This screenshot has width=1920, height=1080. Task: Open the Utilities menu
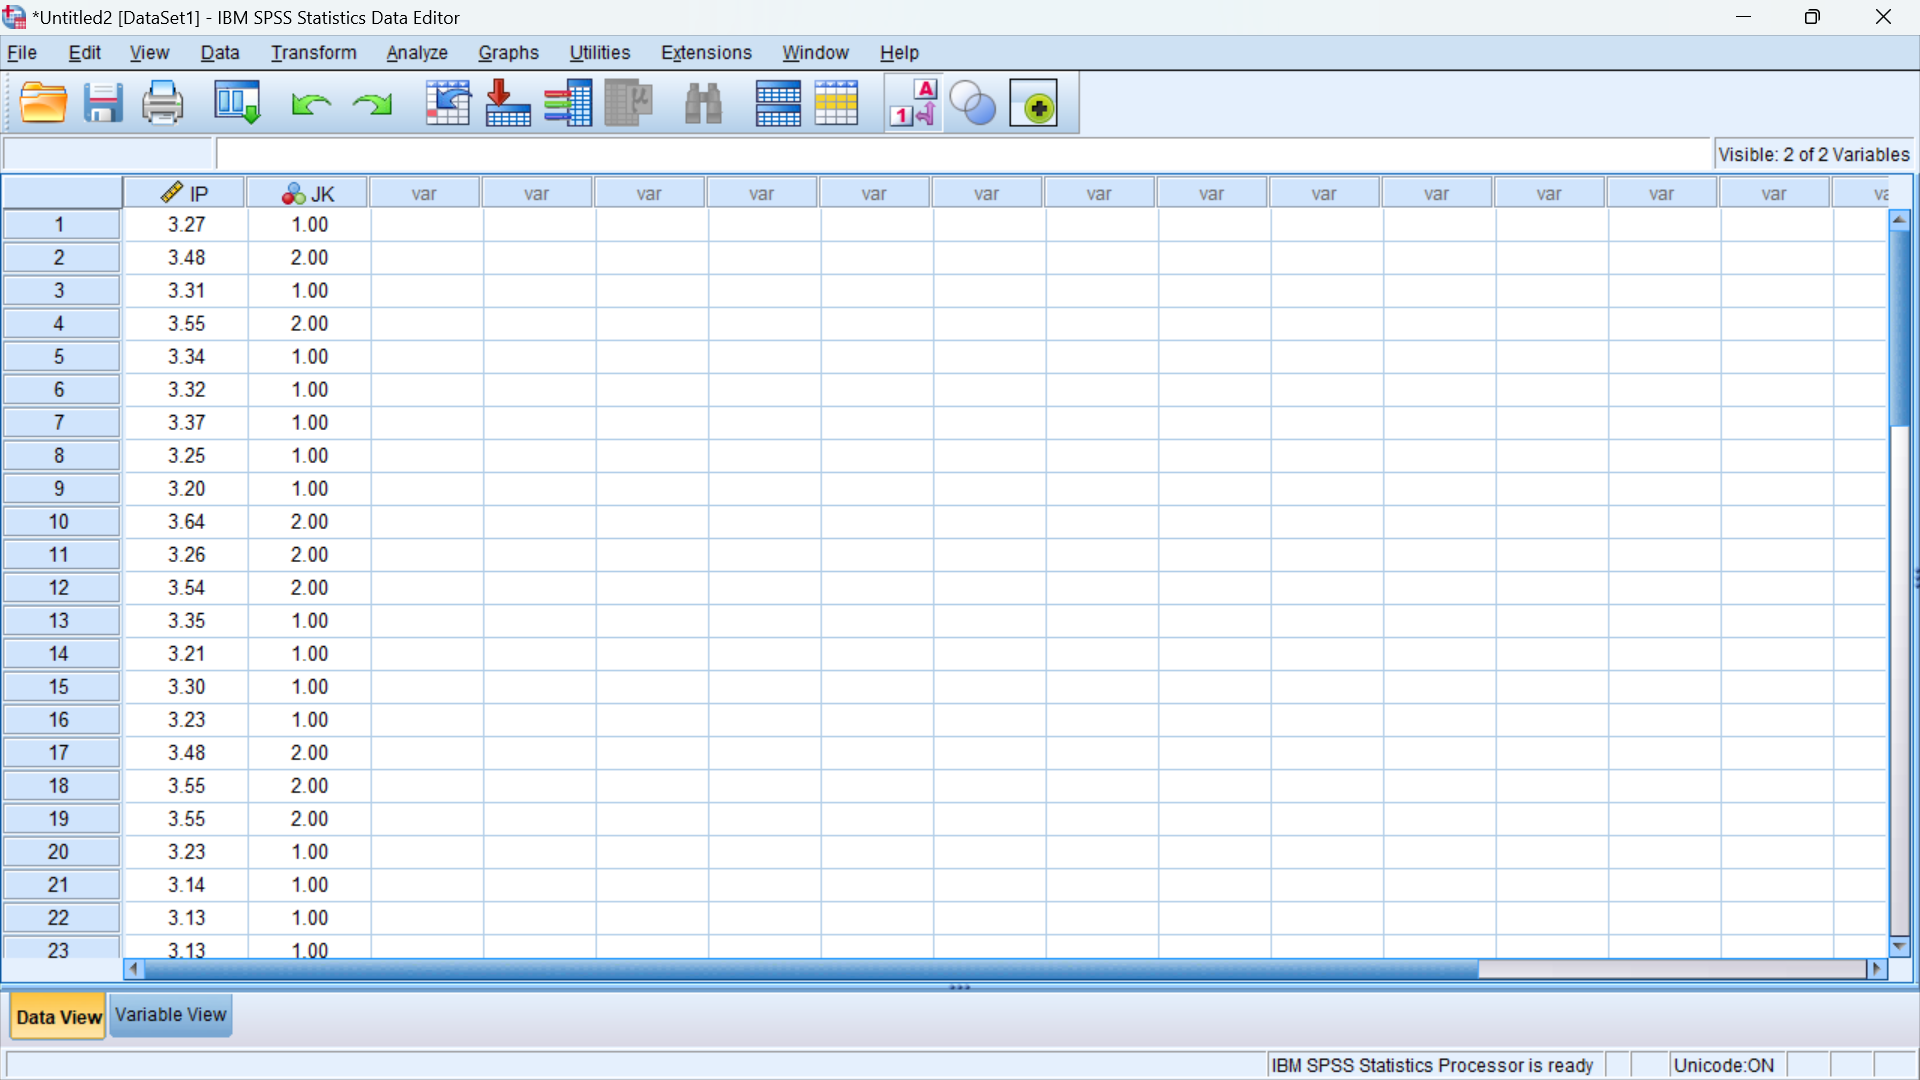coord(600,53)
